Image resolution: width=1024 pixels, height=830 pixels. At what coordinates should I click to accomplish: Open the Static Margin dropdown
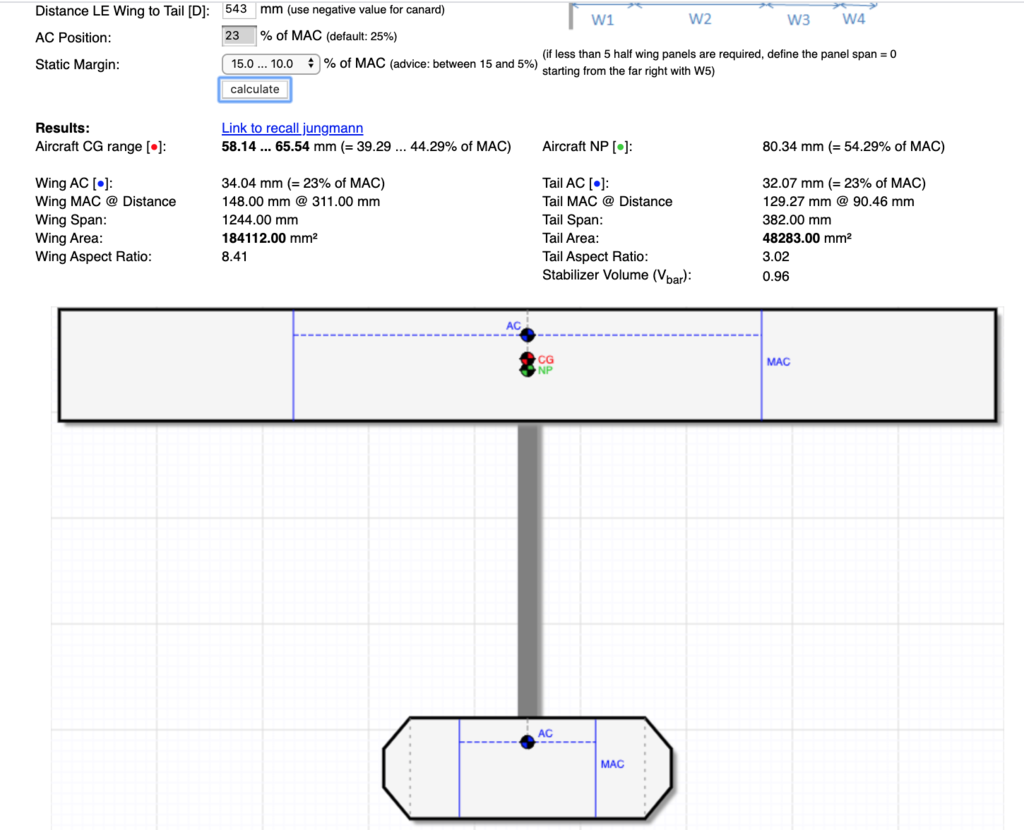click(x=270, y=63)
